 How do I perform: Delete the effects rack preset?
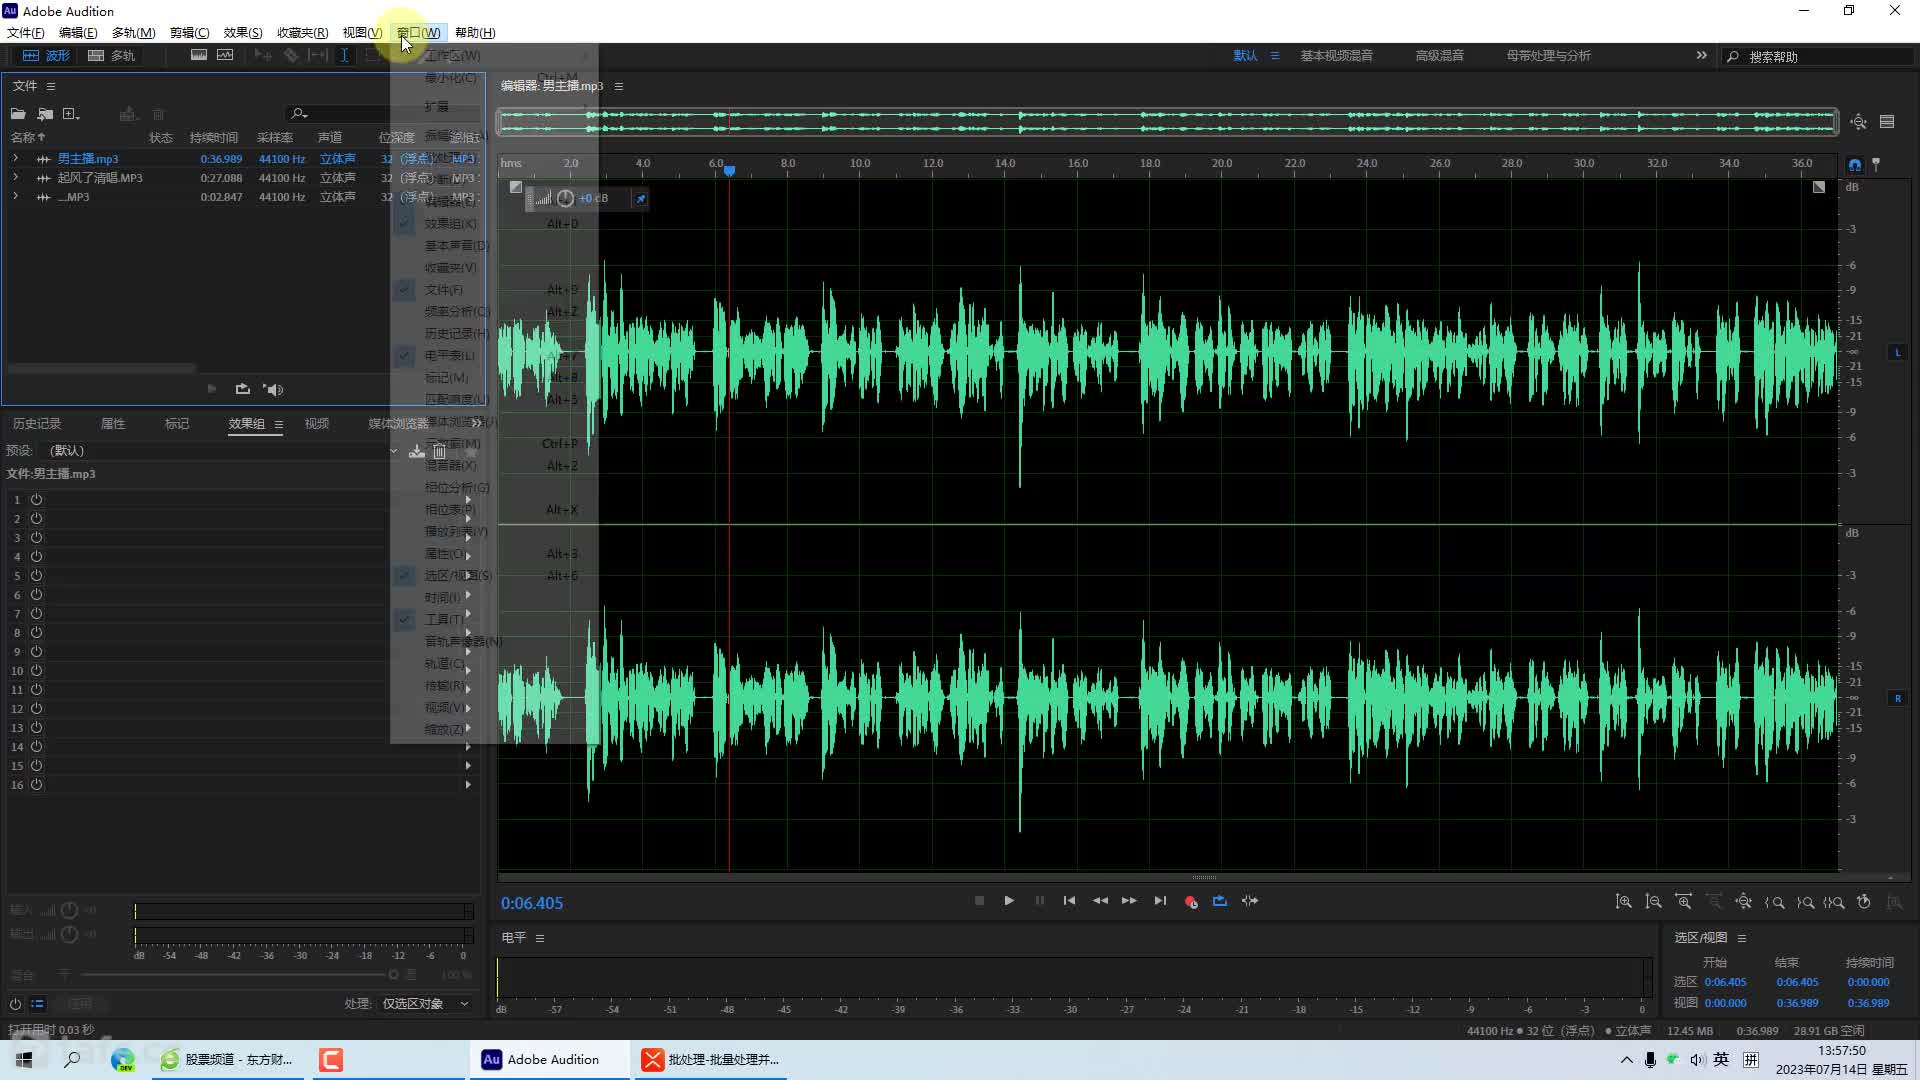[439, 451]
